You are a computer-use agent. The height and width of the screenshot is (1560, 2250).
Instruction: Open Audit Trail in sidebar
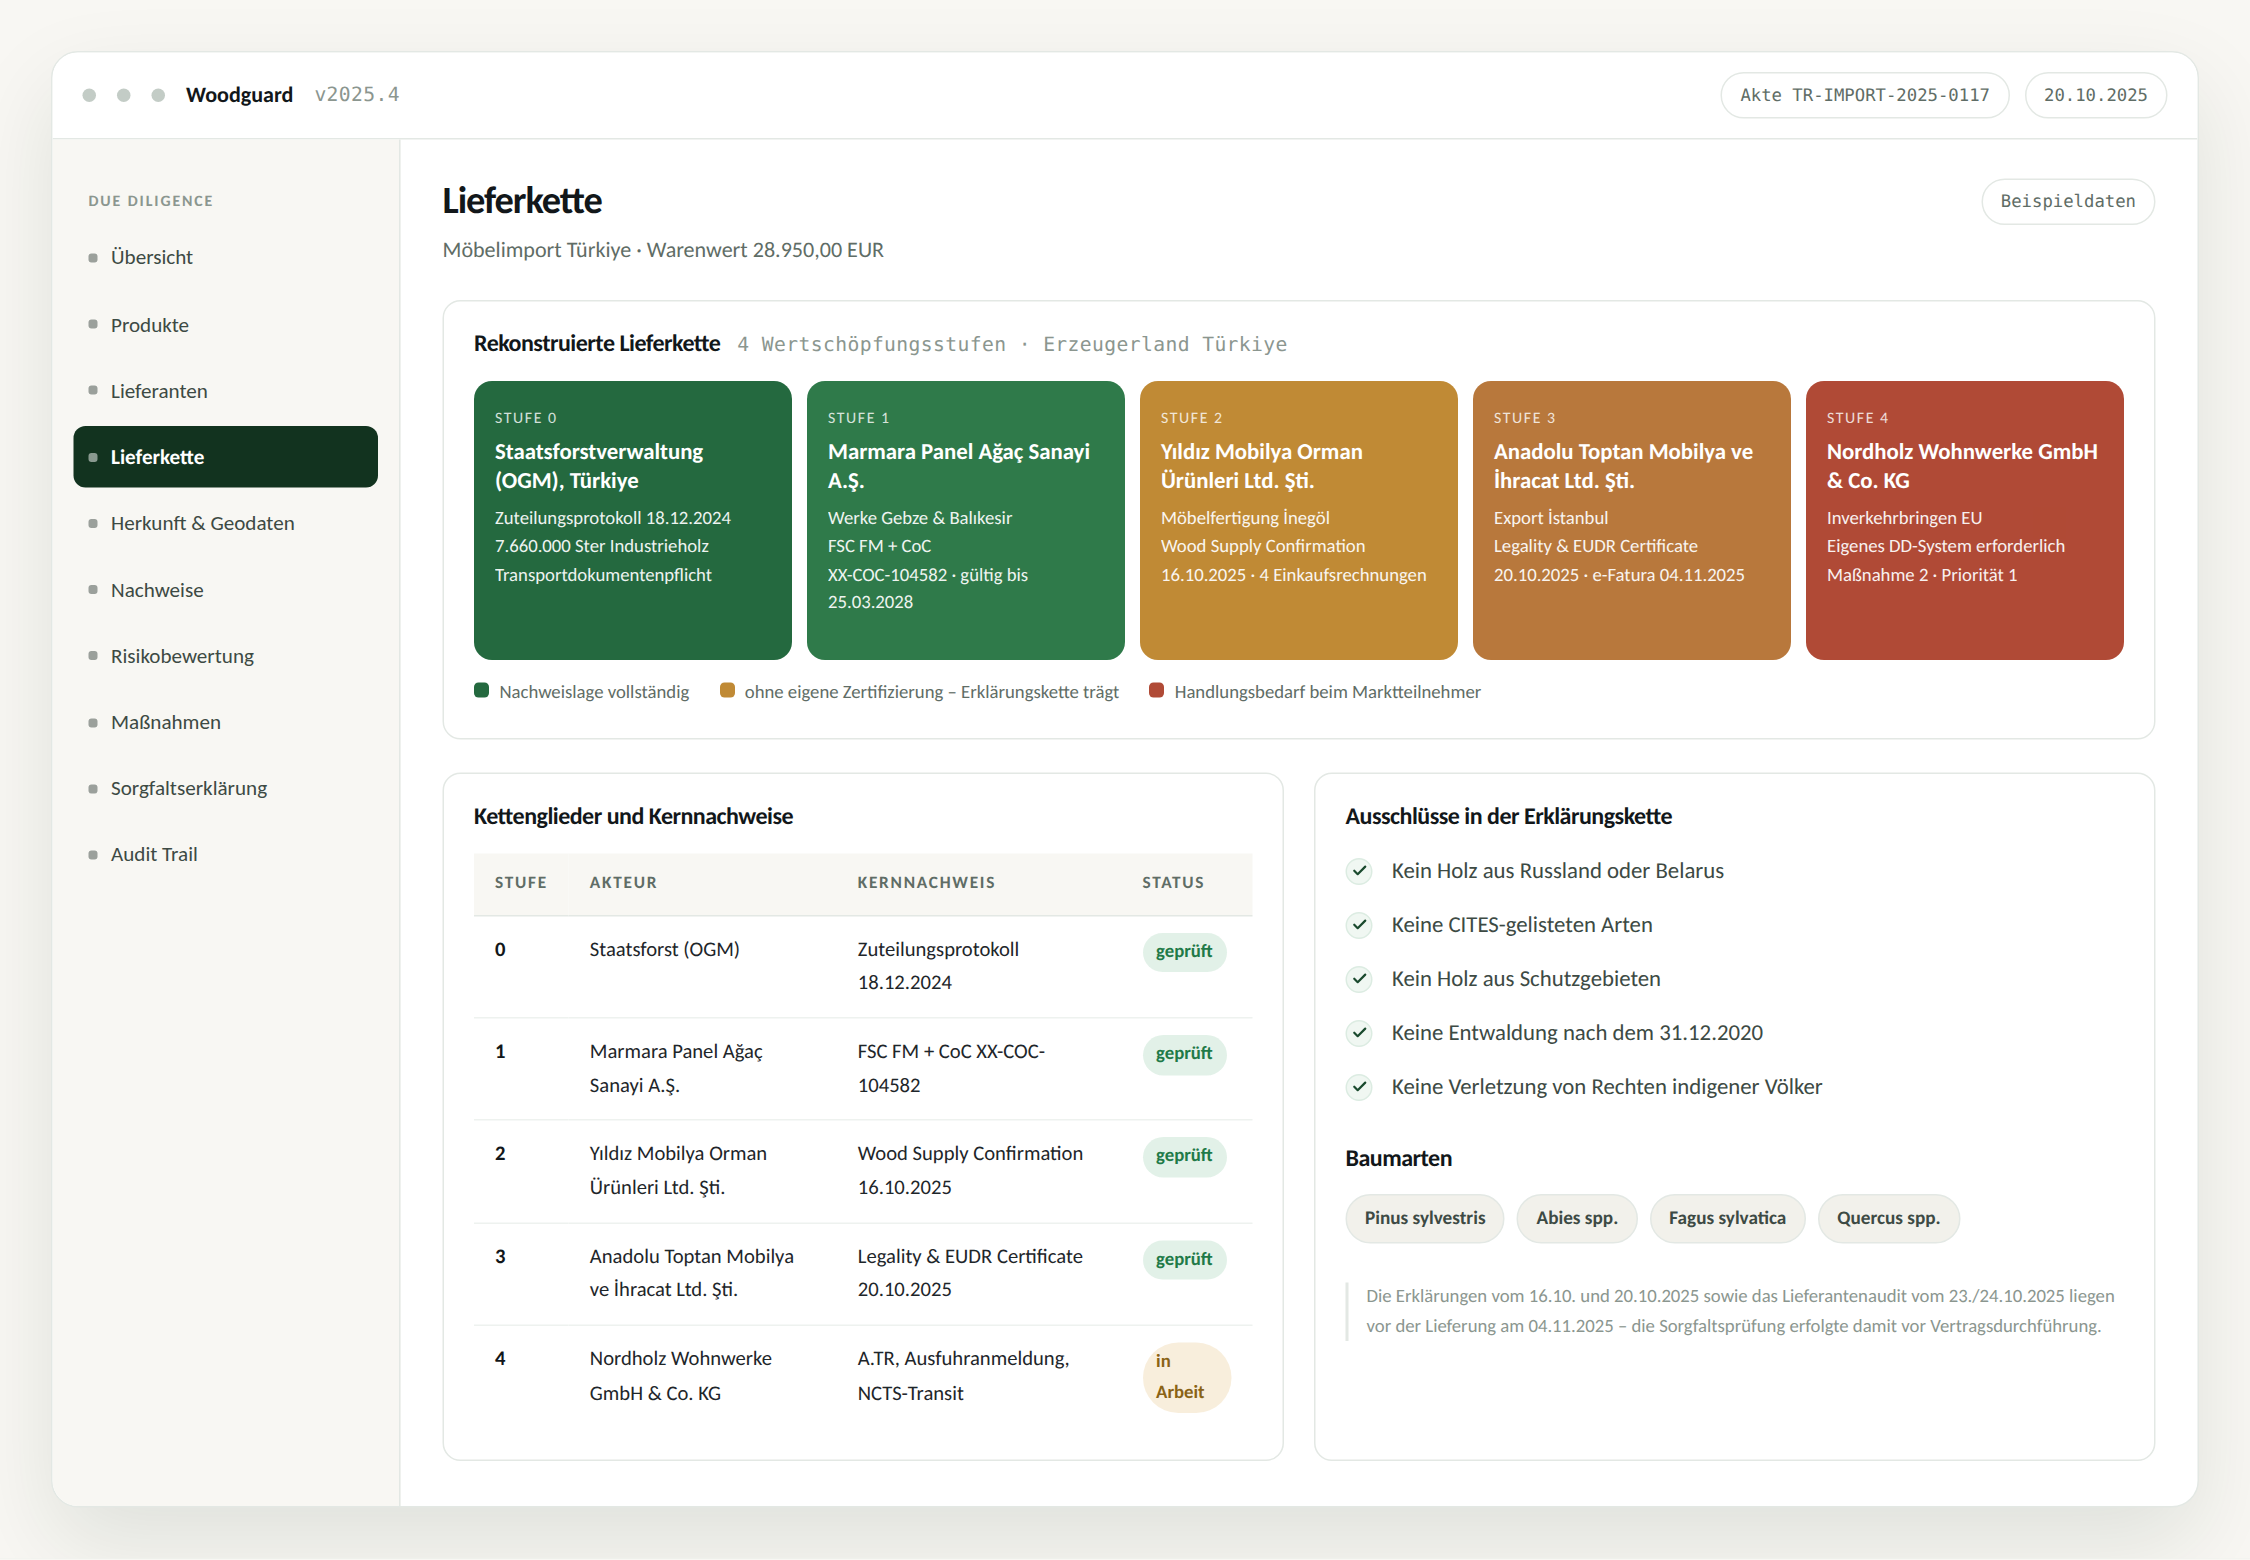click(225, 854)
